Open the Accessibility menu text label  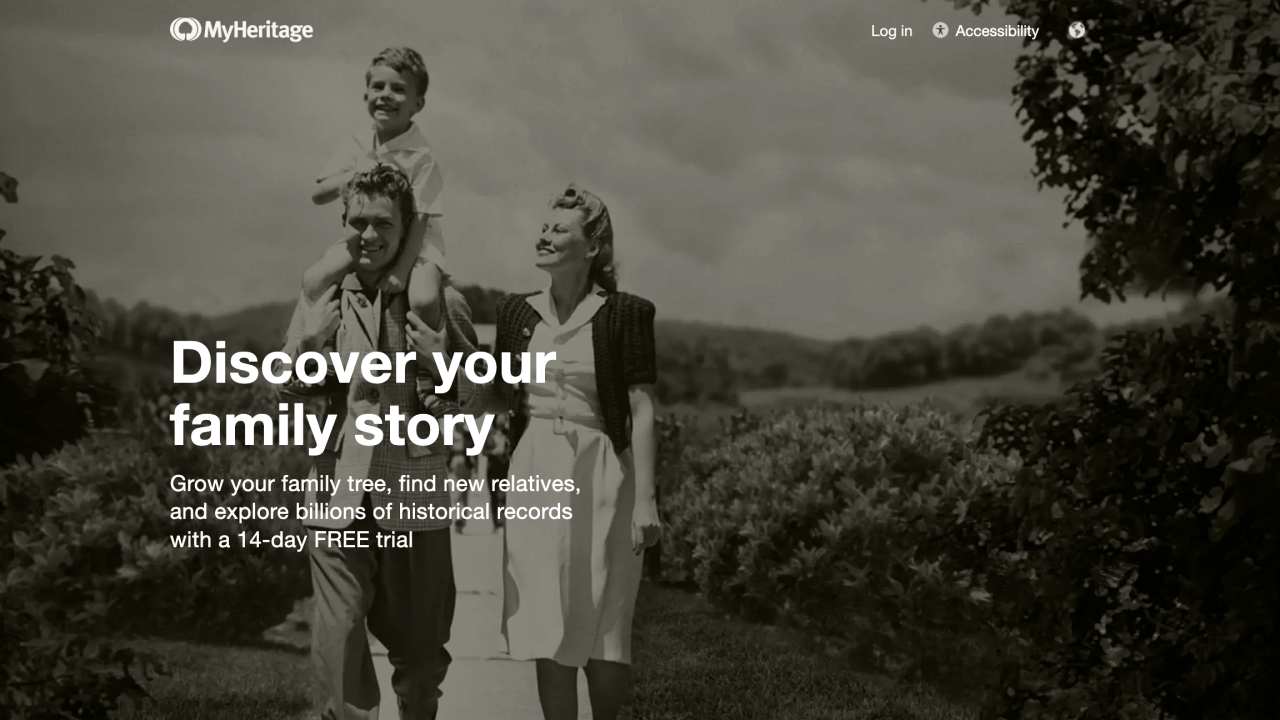click(x=997, y=31)
